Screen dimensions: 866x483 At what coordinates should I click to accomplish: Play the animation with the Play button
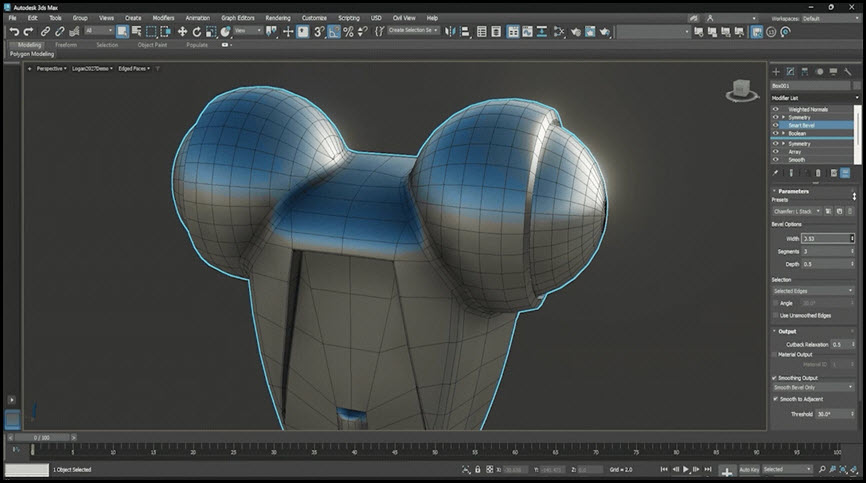point(686,469)
